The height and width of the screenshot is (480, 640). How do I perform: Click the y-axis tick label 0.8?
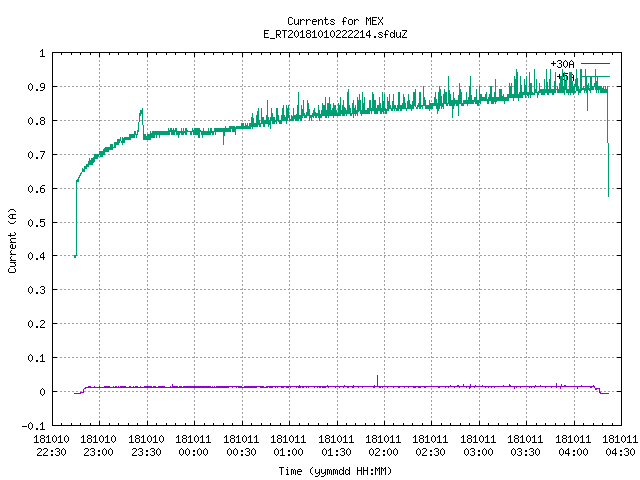(x=36, y=121)
